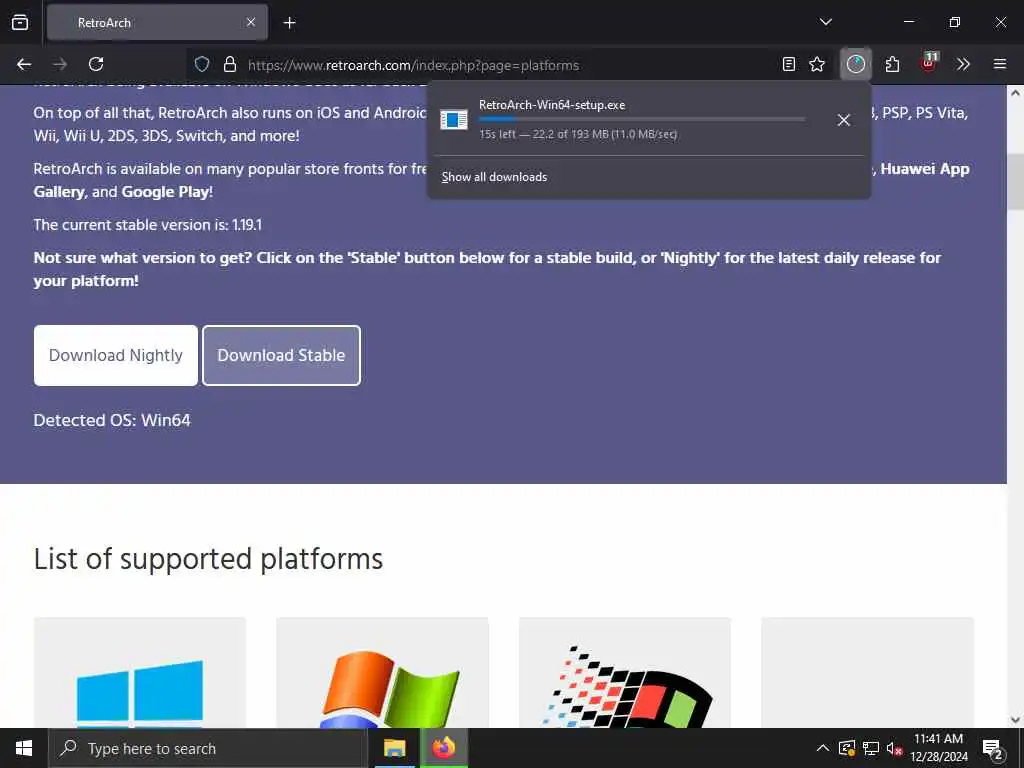Reload the current RetroArch page

(x=96, y=64)
